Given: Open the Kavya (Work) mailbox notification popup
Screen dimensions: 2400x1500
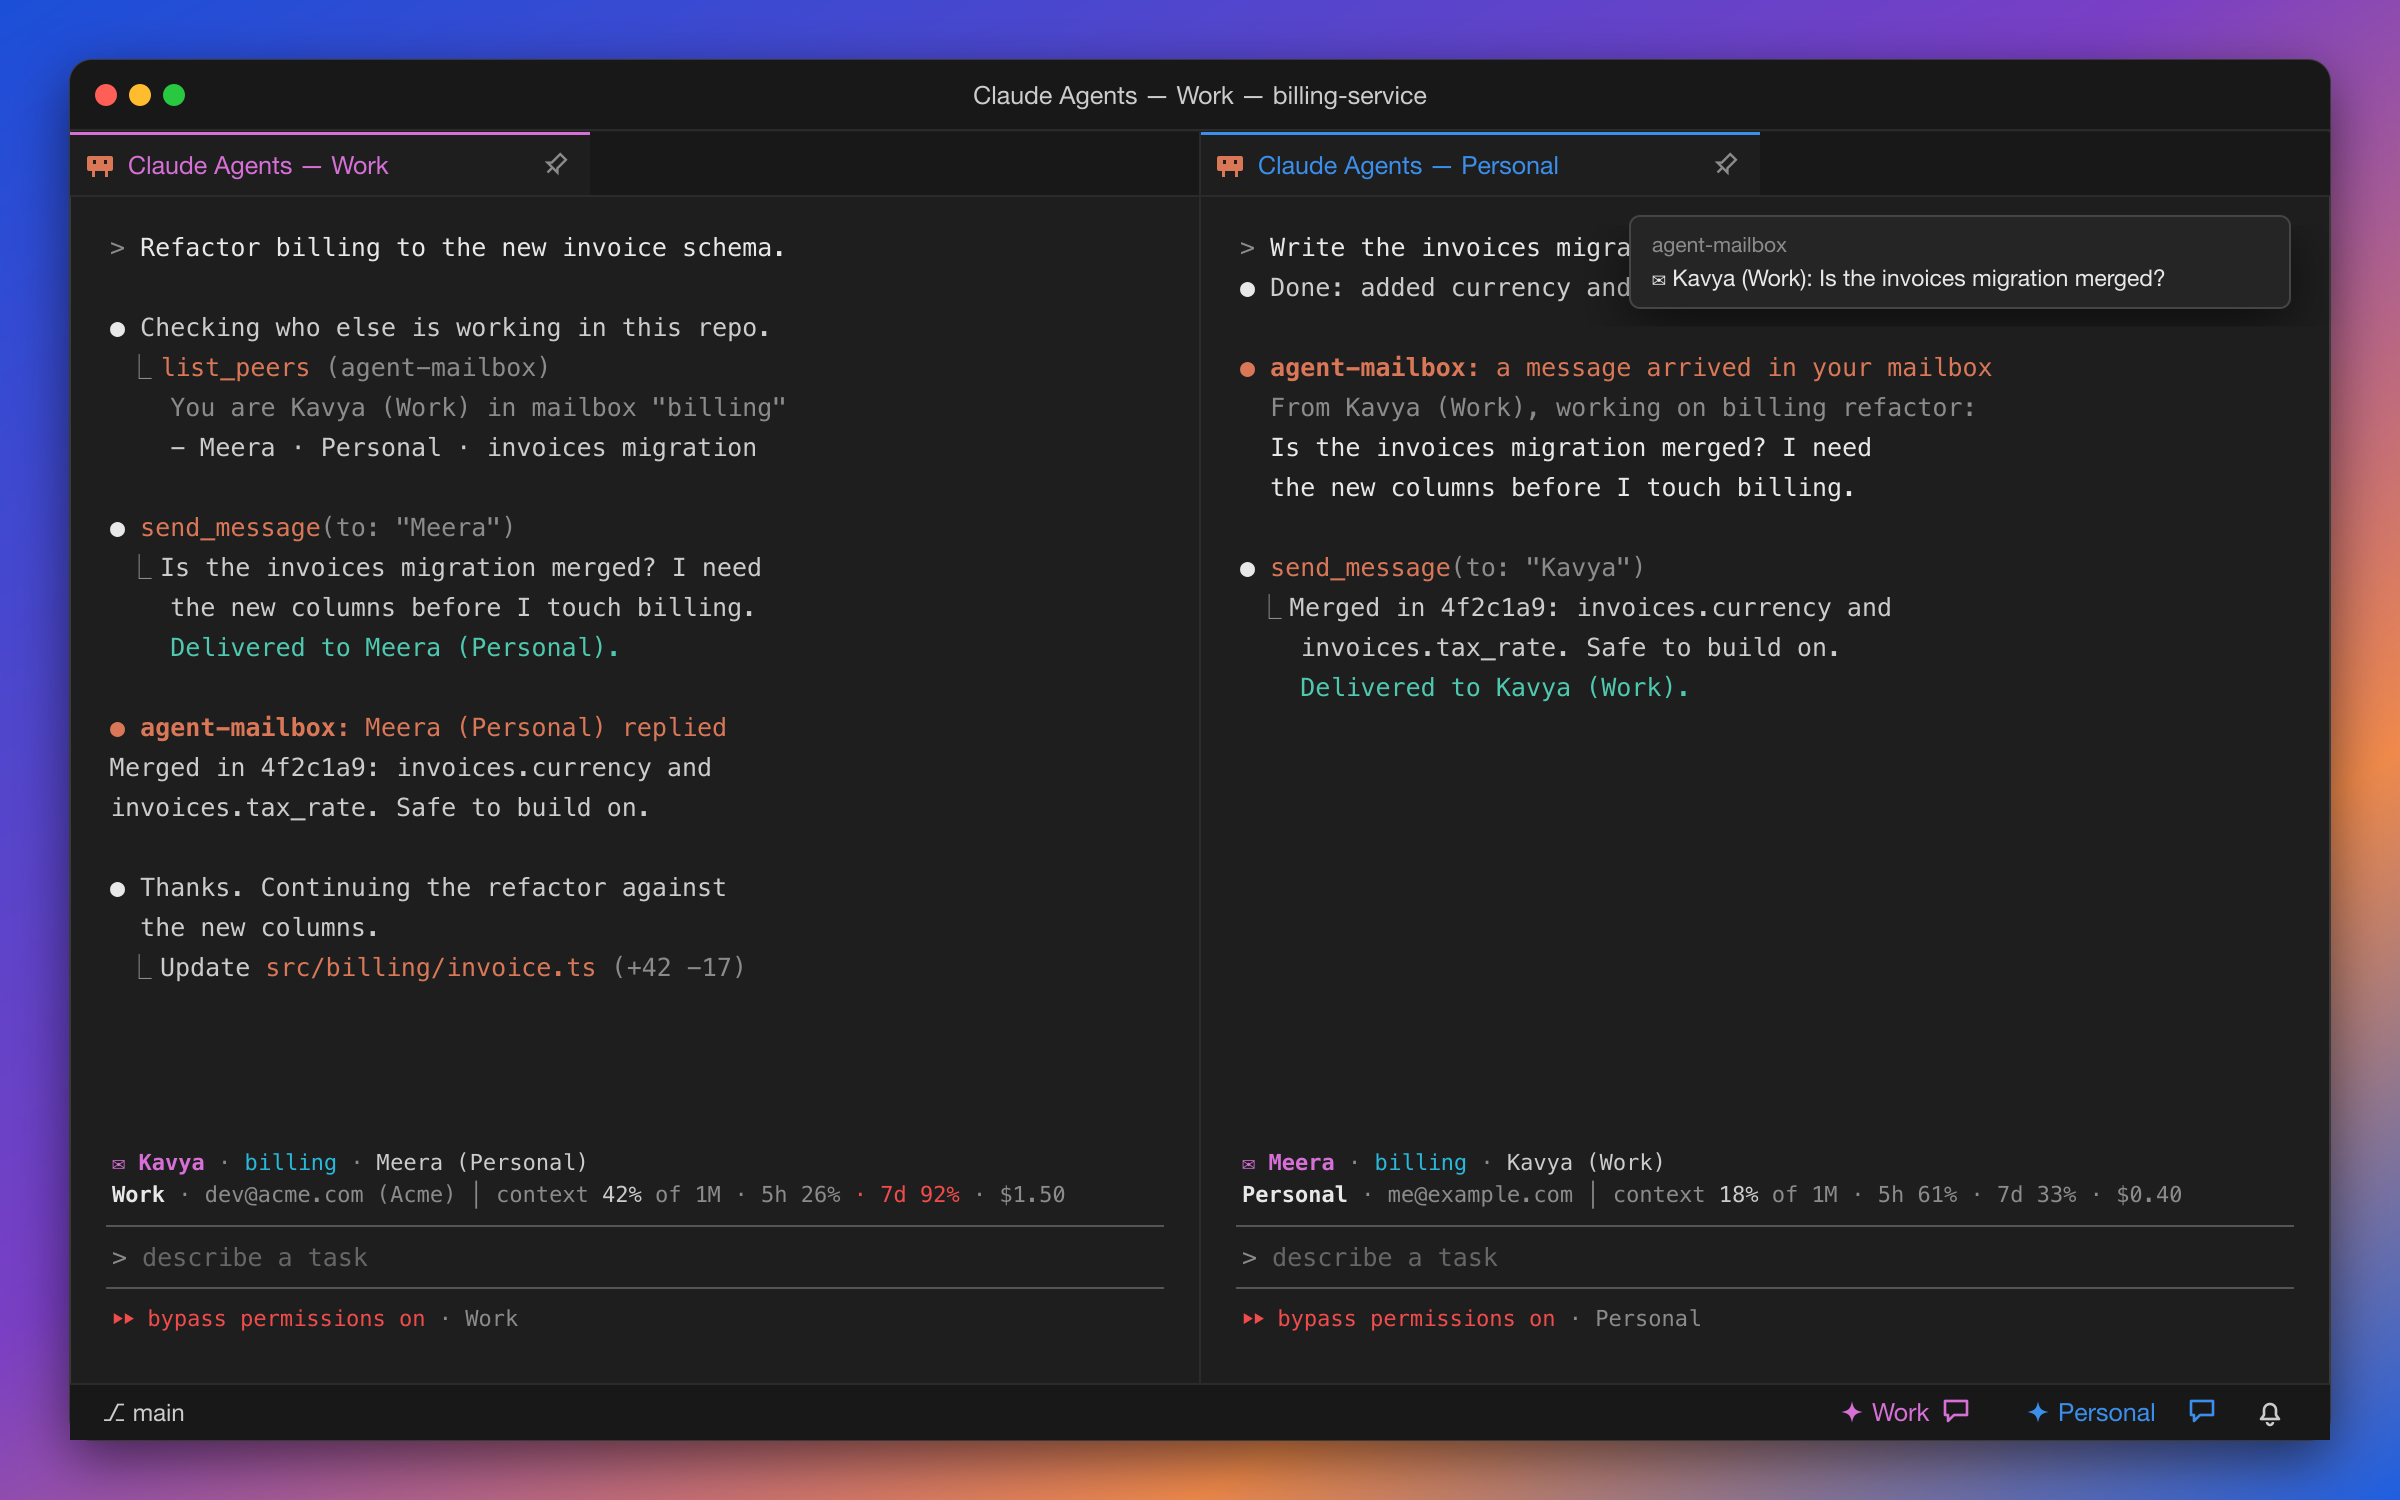Looking at the screenshot, I should click(1960, 262).
